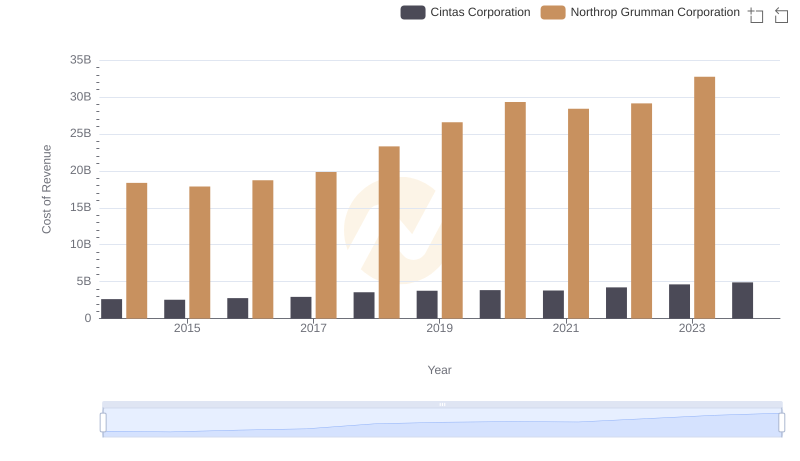Select the 2024 Cintas bar

742,300
